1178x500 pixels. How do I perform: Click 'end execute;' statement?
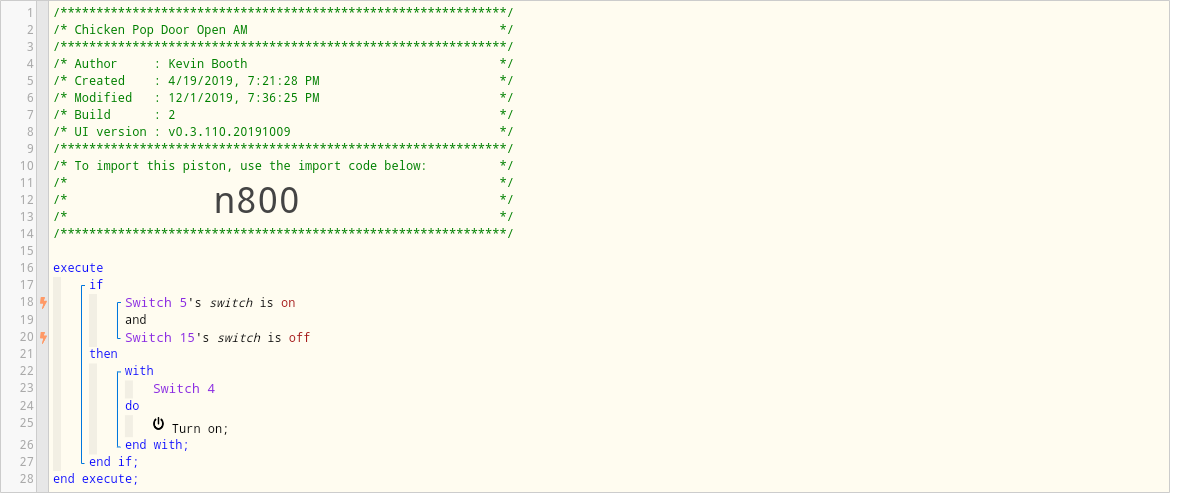(96, 479)
